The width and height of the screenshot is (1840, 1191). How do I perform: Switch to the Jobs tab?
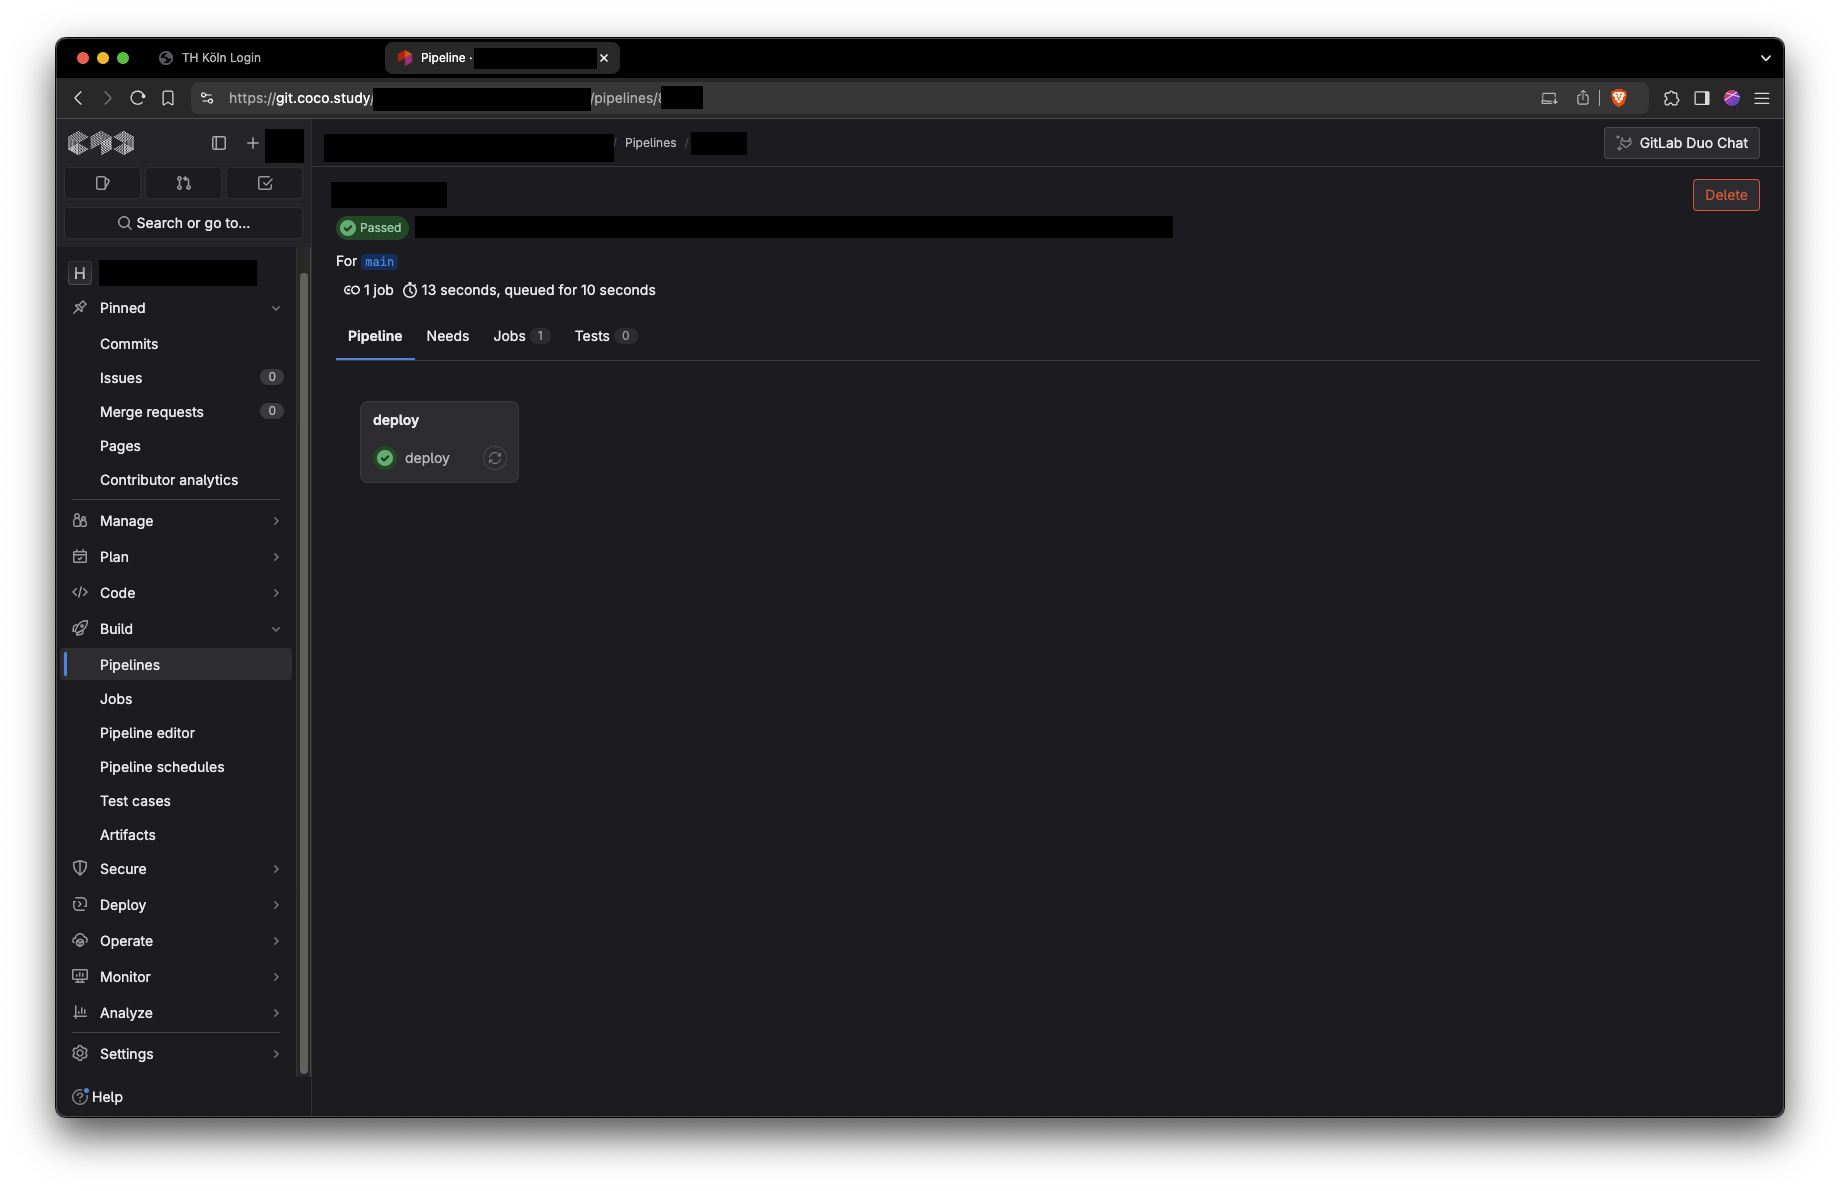click(x=520, y=336)
